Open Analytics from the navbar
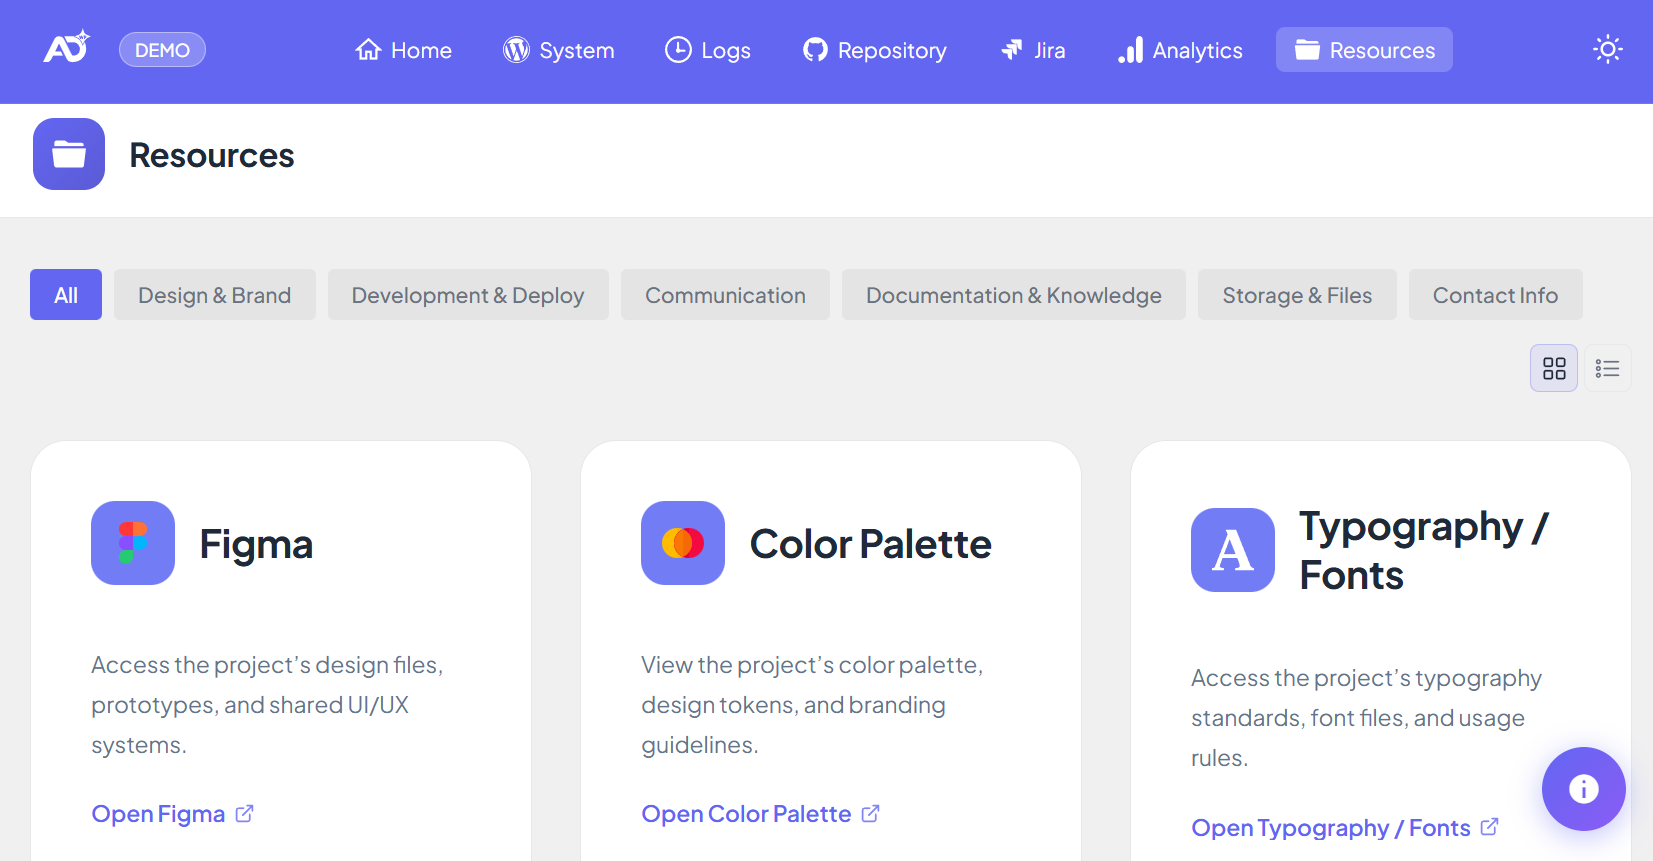This screenshot has height=861, width=1653. coord(1181,50)
